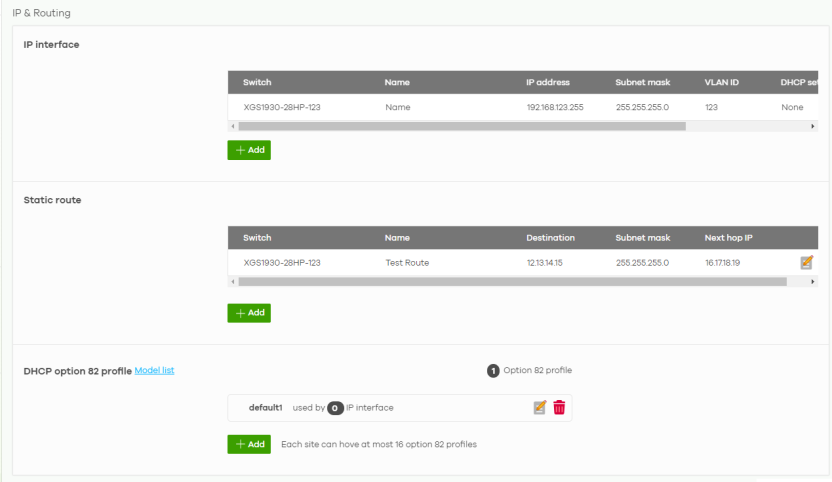Sort IP interface table by IP address header
The height and width of the screenshot is (482, 832).
coord(547,82)
